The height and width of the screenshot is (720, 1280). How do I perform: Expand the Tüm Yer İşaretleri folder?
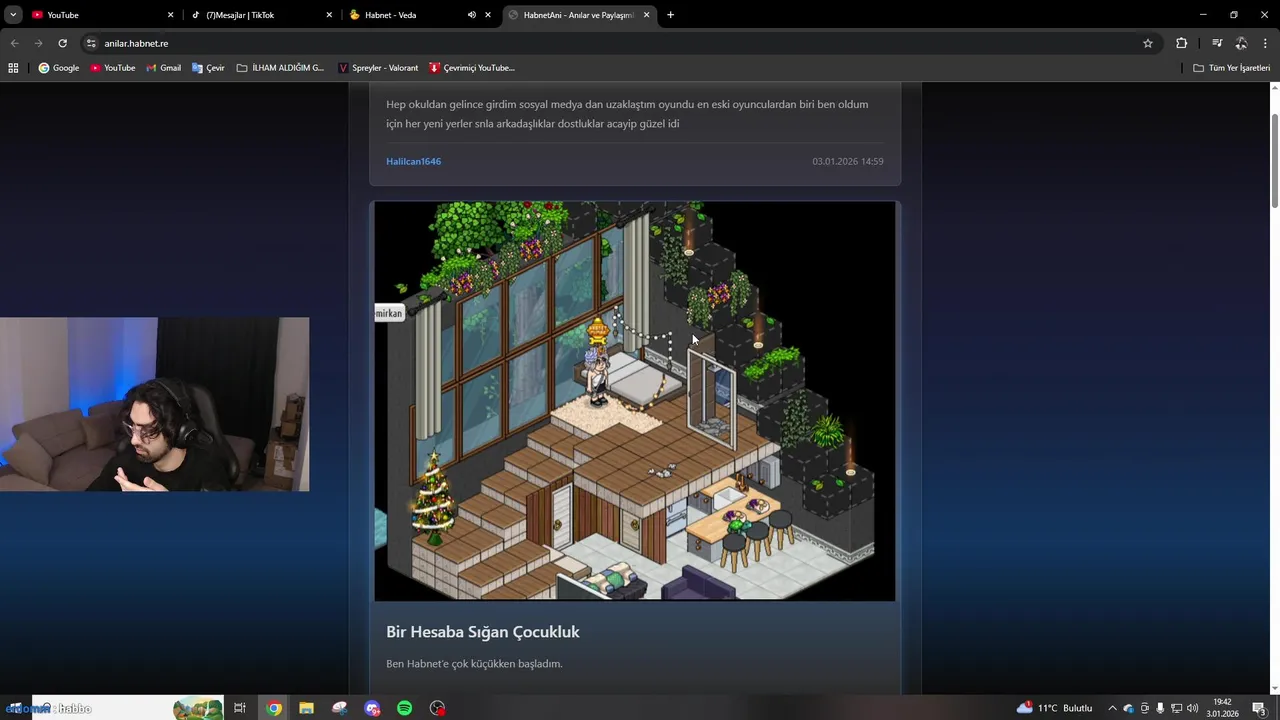(1232, 68)
